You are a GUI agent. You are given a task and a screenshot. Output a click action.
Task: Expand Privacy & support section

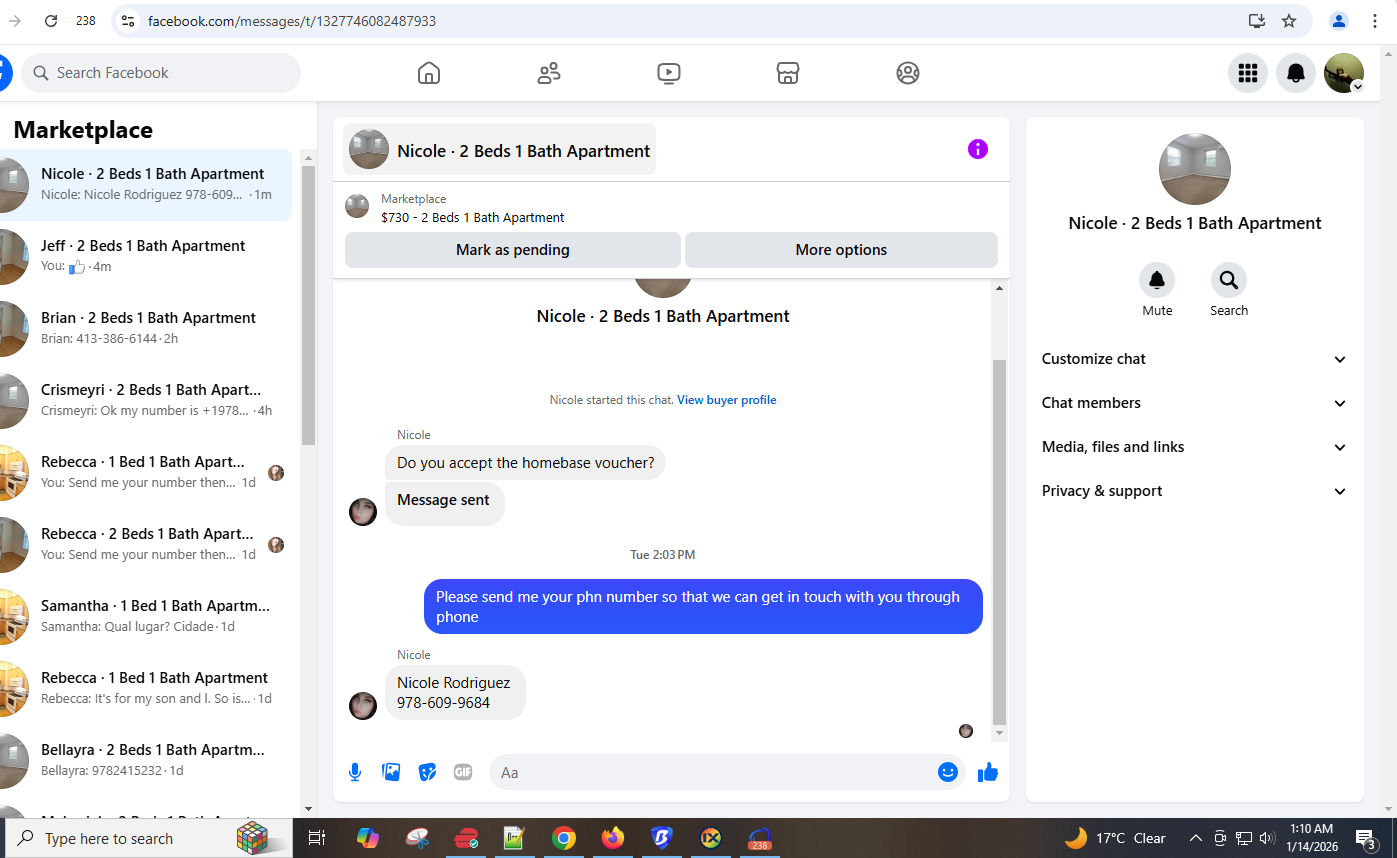coord(1194,491)
